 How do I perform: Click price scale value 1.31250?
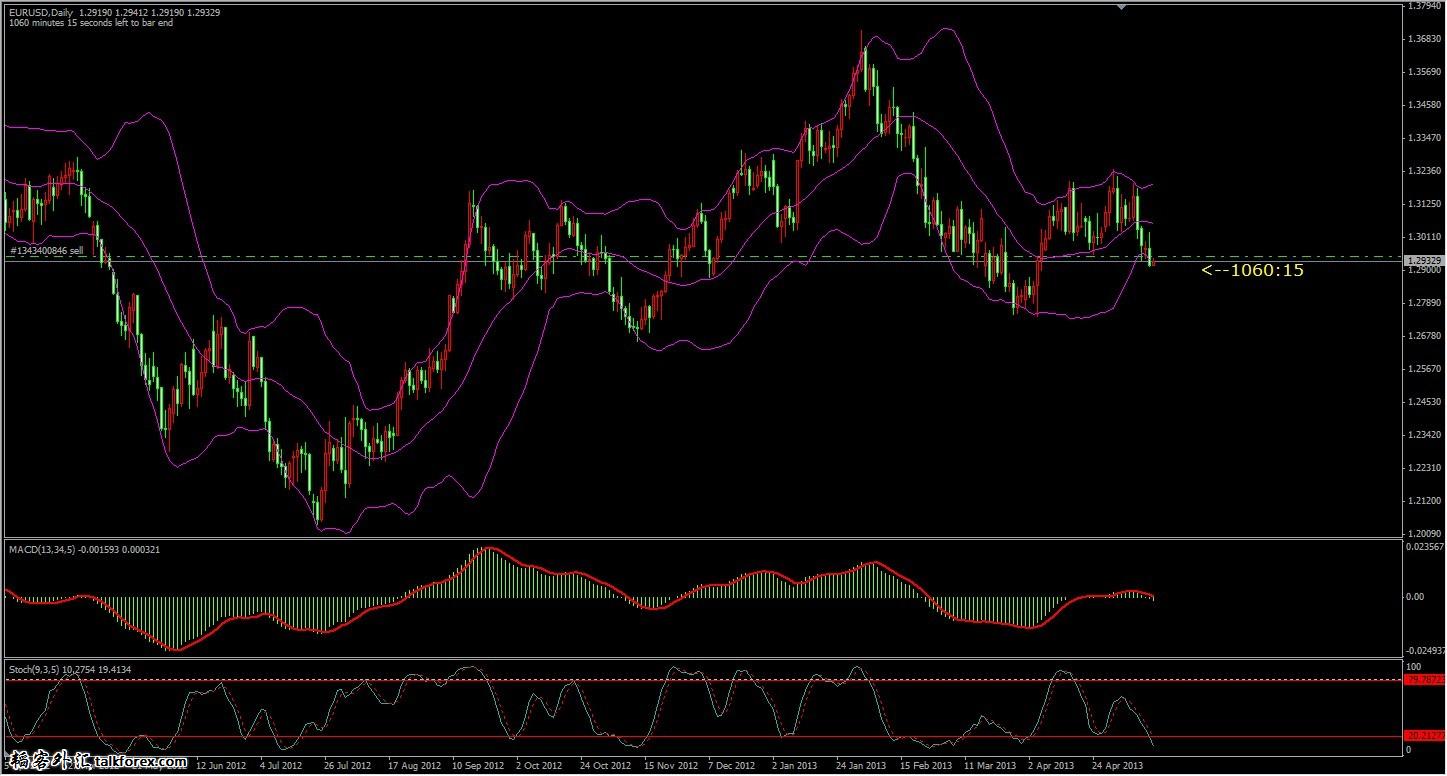coord(1423,204)
